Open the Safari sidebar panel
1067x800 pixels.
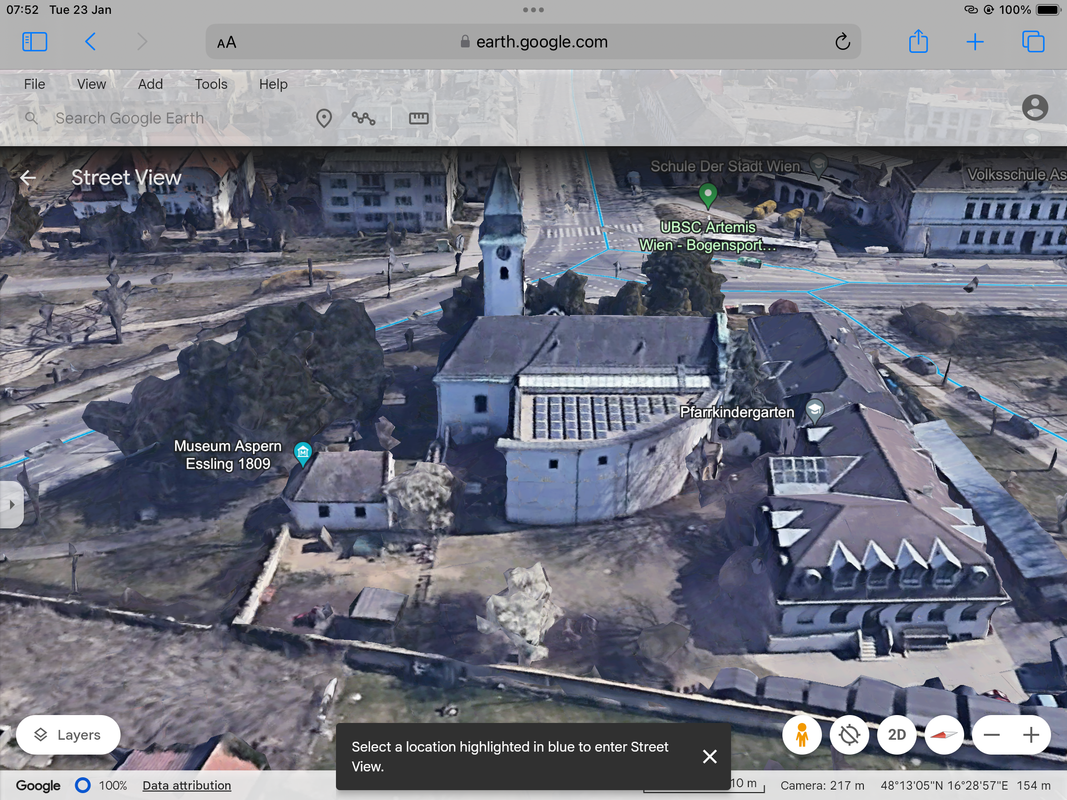coord(35,42)
